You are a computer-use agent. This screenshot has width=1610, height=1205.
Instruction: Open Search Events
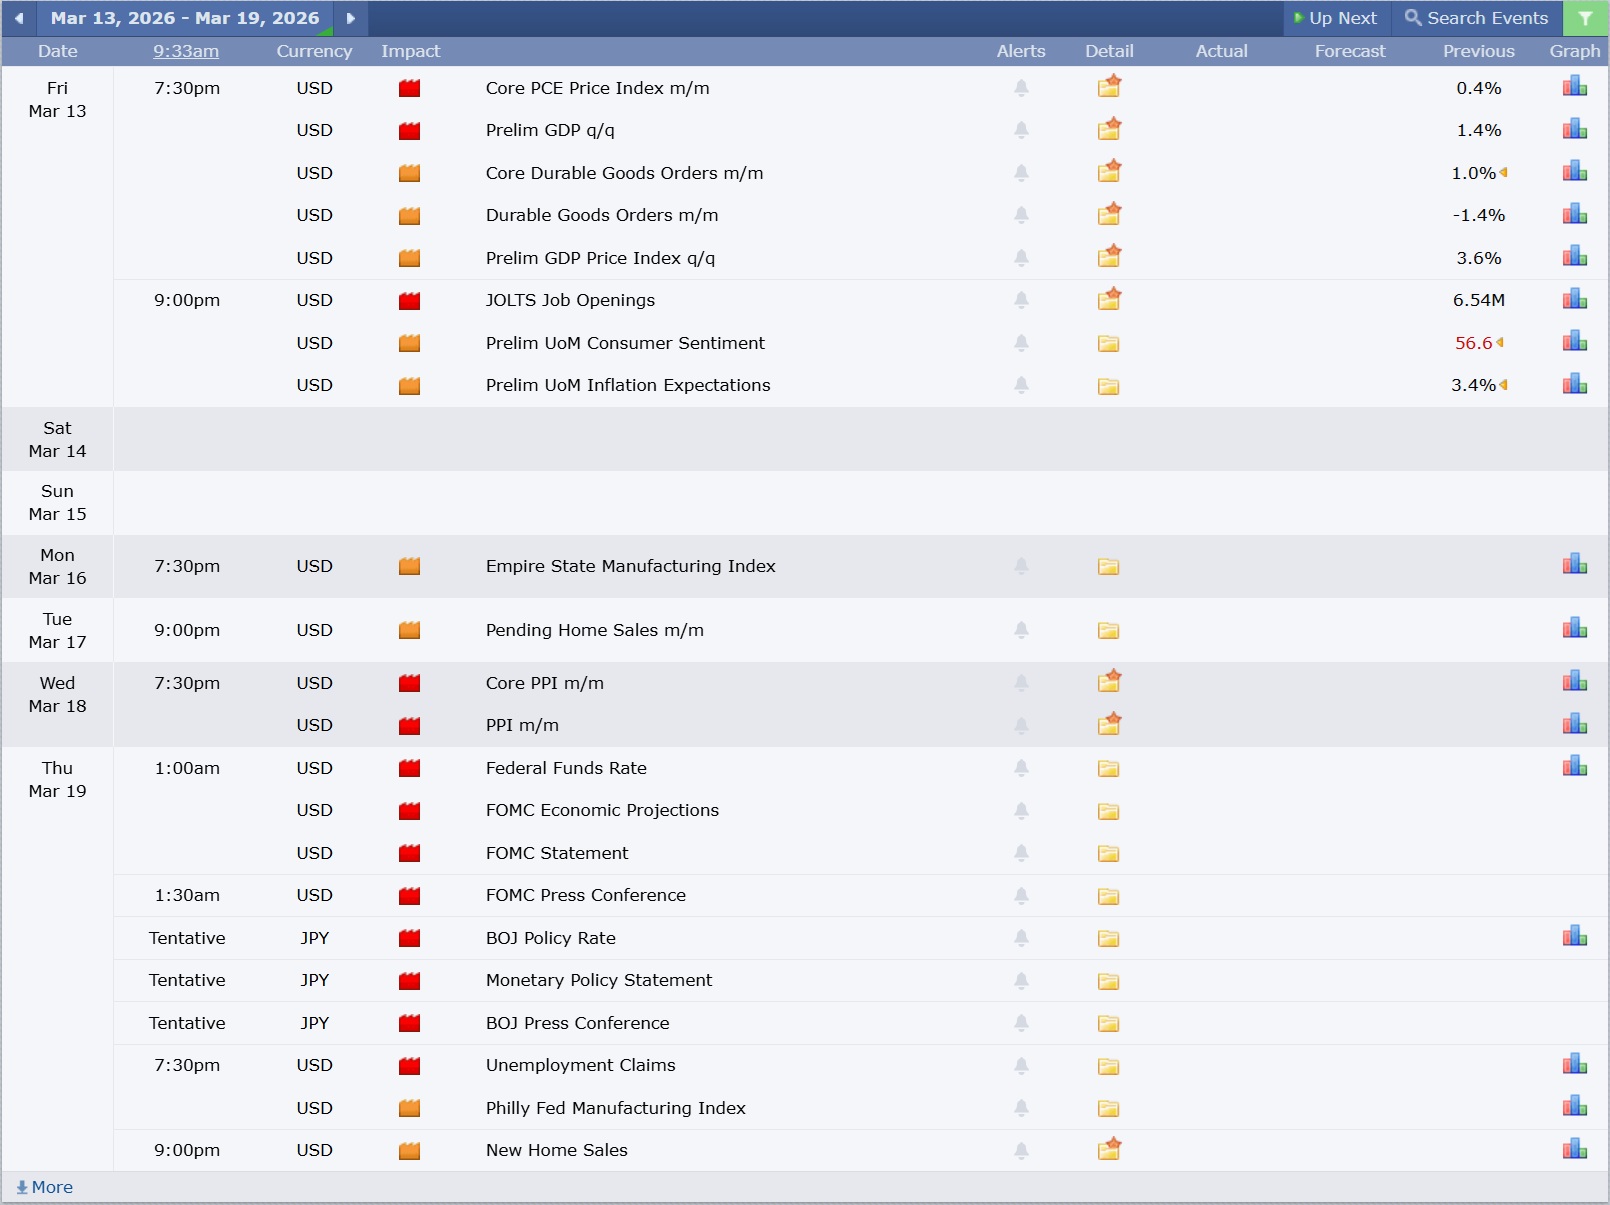click(x=1476, y=18)
